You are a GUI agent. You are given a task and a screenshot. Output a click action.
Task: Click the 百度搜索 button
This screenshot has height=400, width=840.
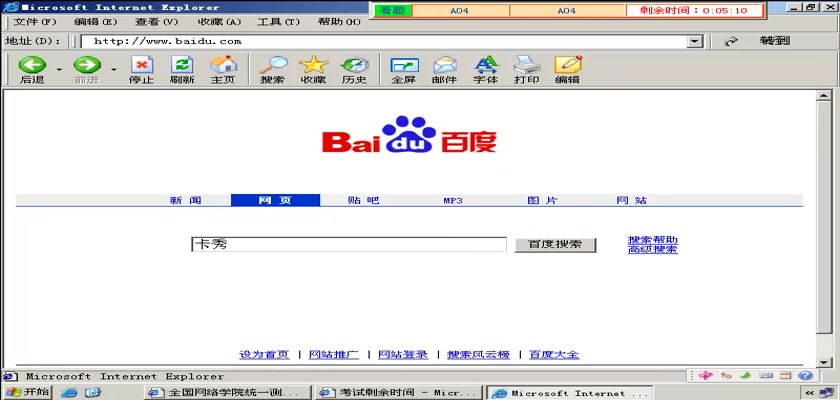(556, 245)
